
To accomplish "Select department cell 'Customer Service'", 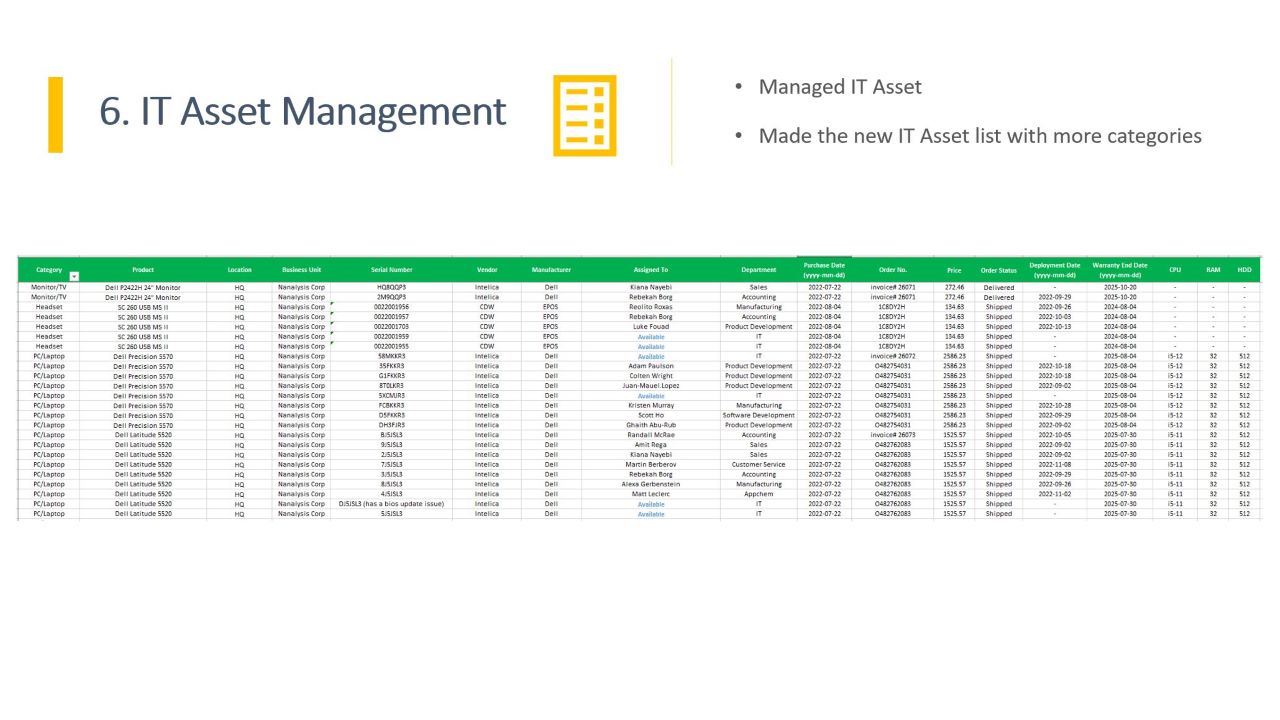I will [759, 465].
